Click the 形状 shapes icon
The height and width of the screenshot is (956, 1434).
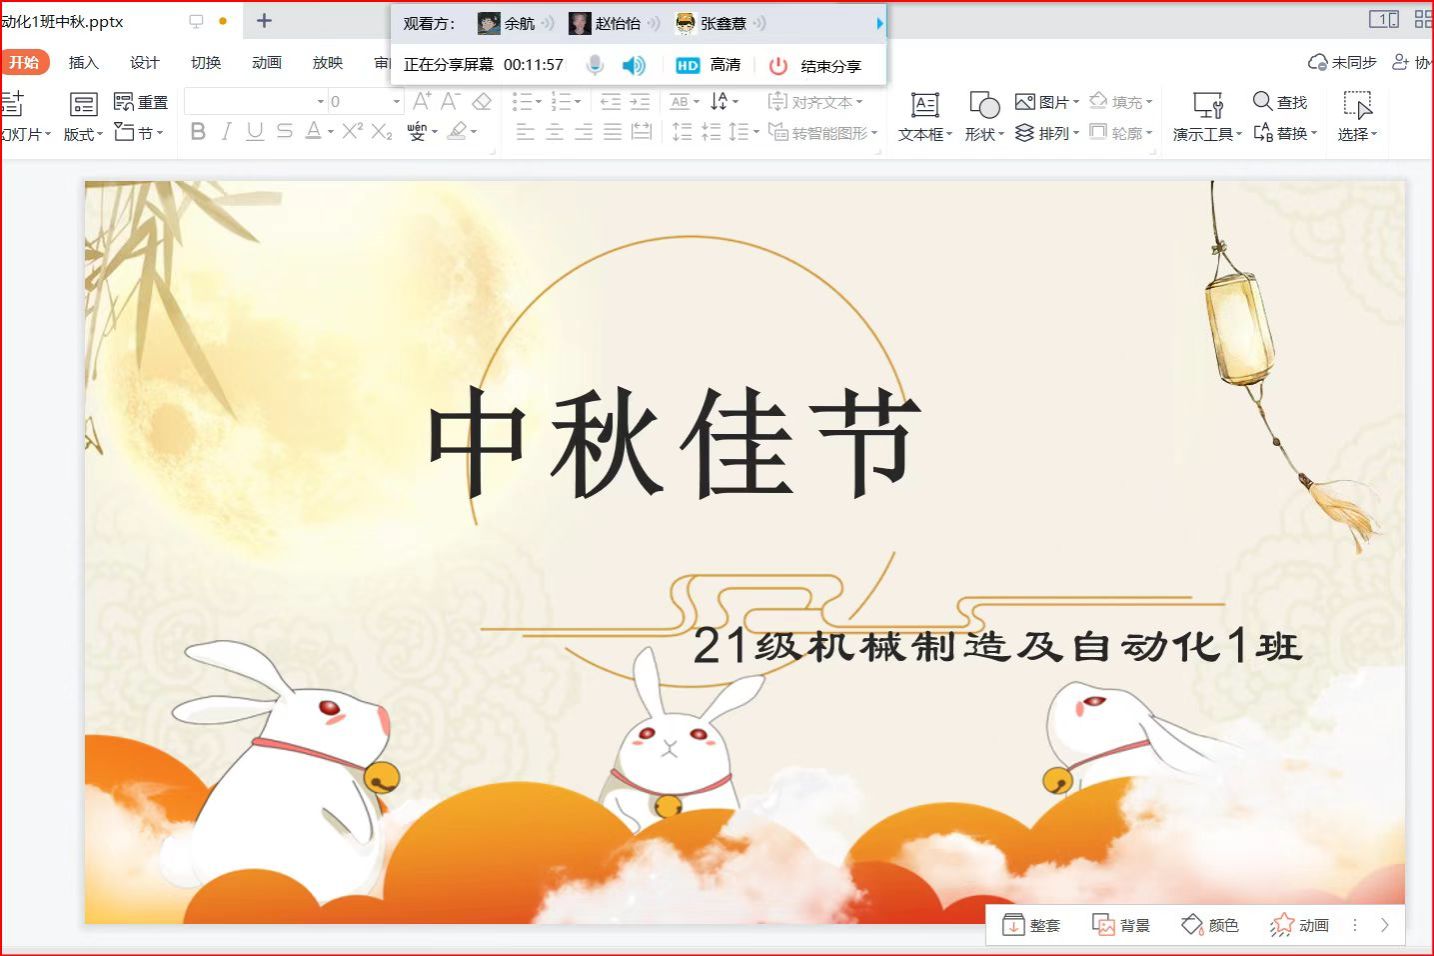(x=984, y=104)
